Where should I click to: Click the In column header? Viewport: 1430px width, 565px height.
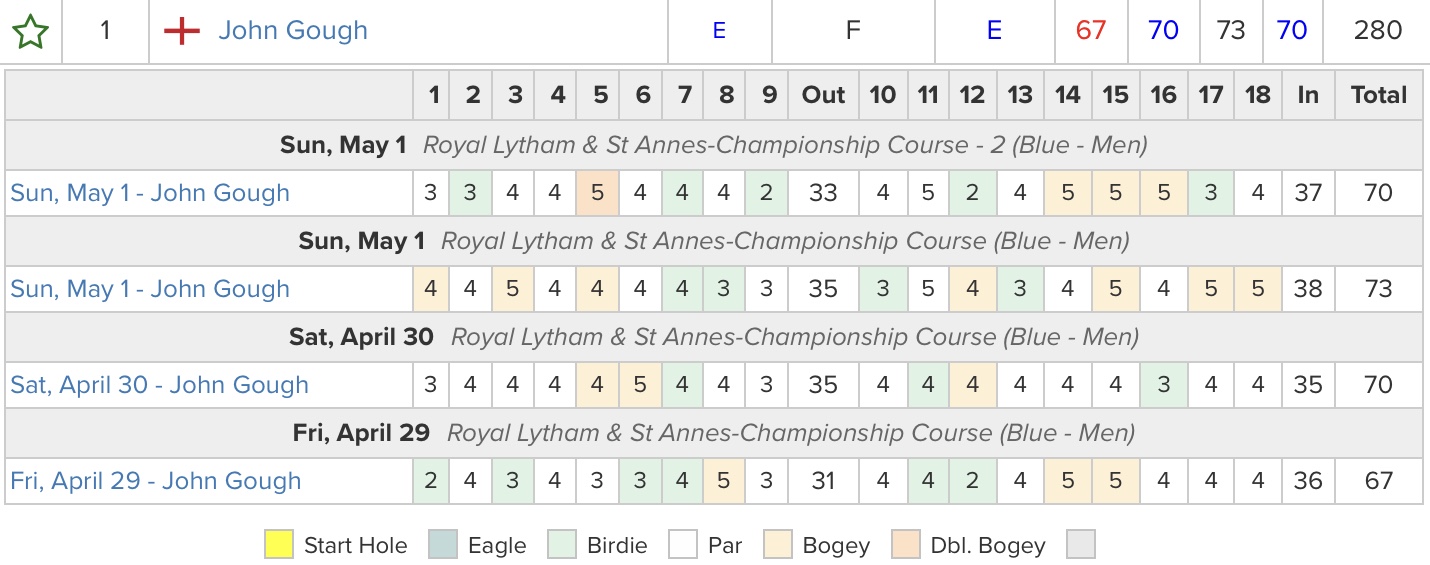point(1308,95)
